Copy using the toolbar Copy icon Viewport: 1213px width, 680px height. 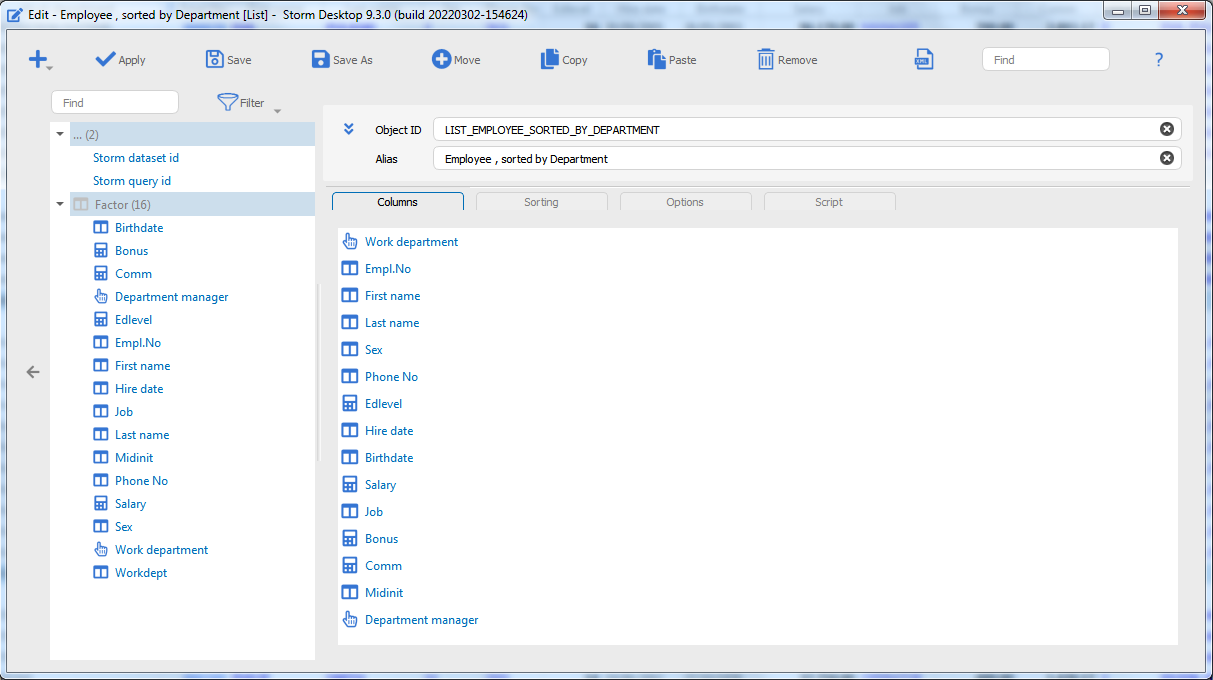pos(564,60)
